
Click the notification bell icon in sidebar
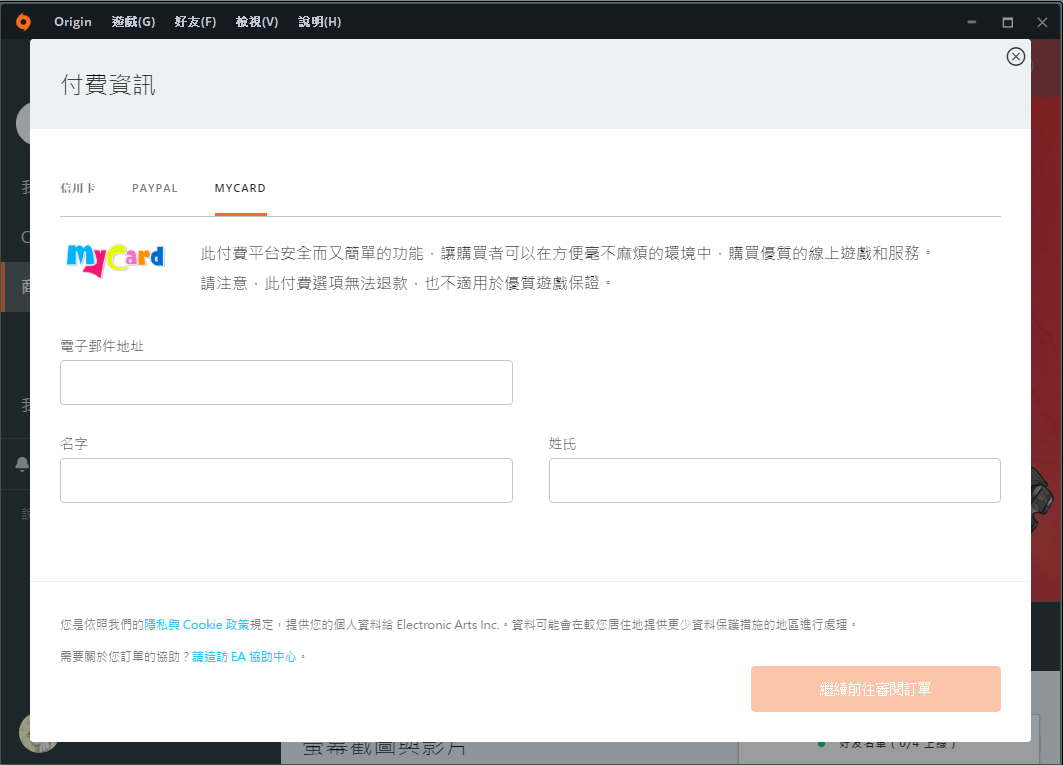coord(22,464)
